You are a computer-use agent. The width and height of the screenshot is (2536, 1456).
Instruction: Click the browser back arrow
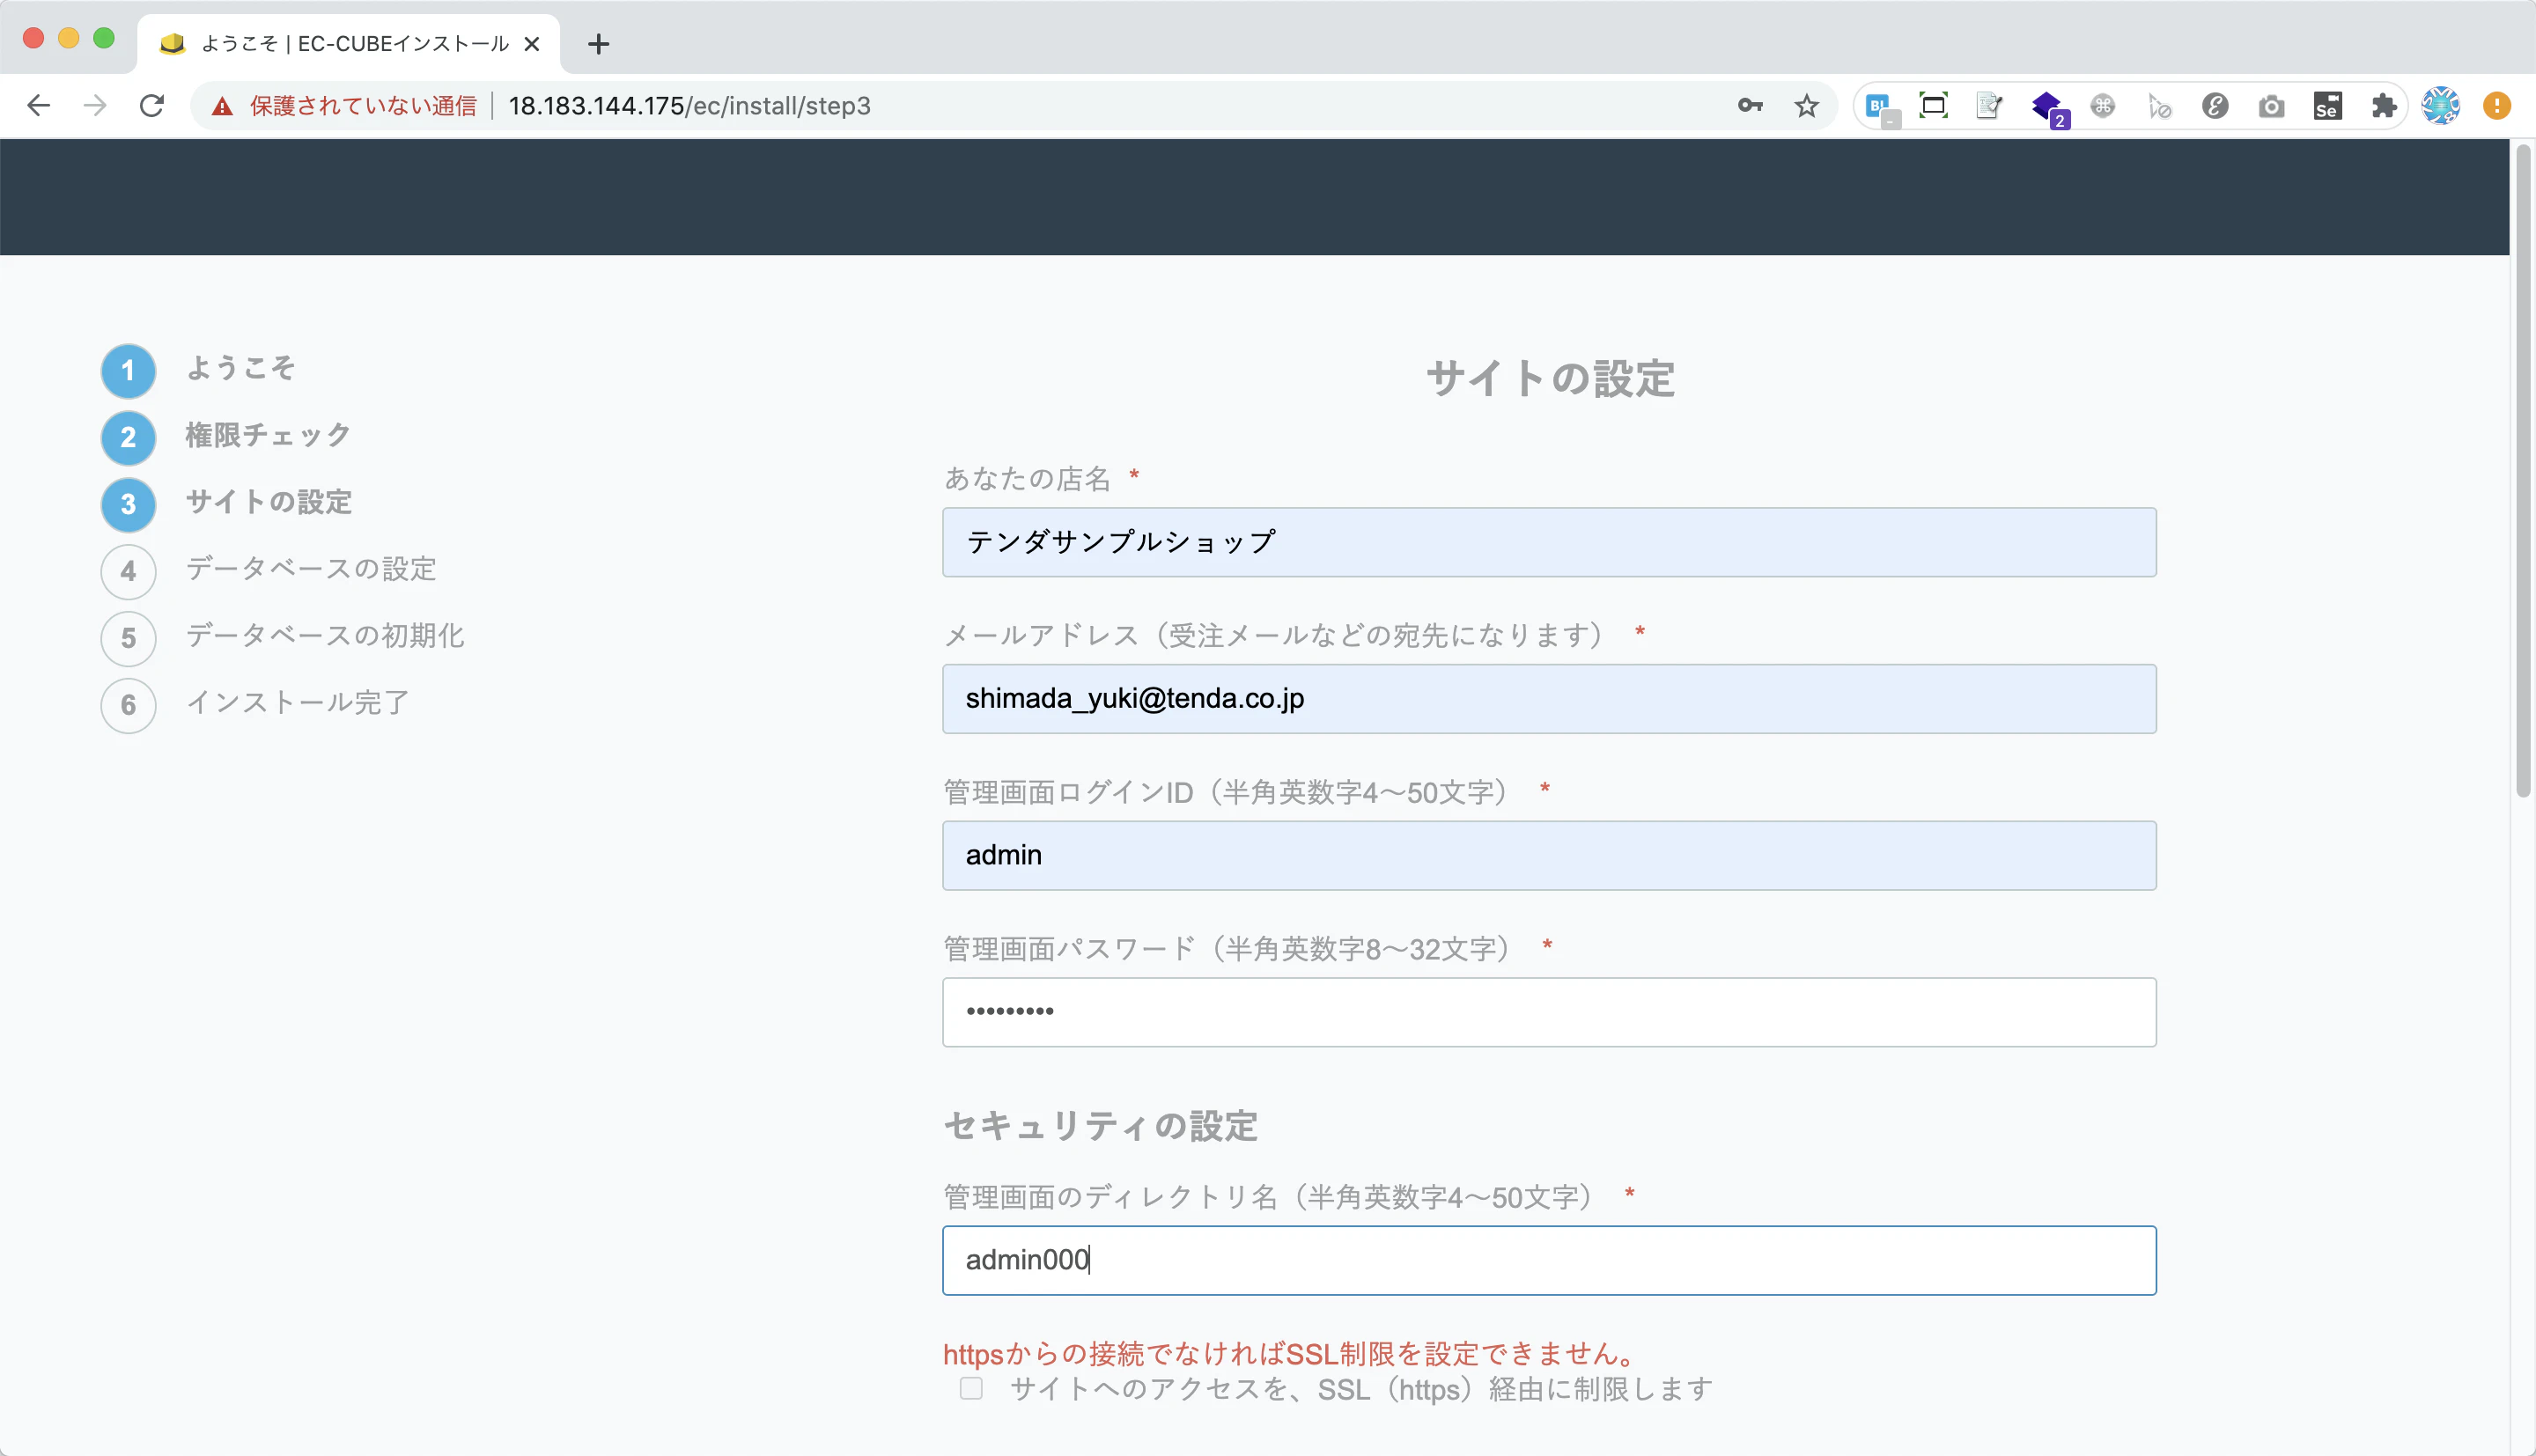pos(38,106)
